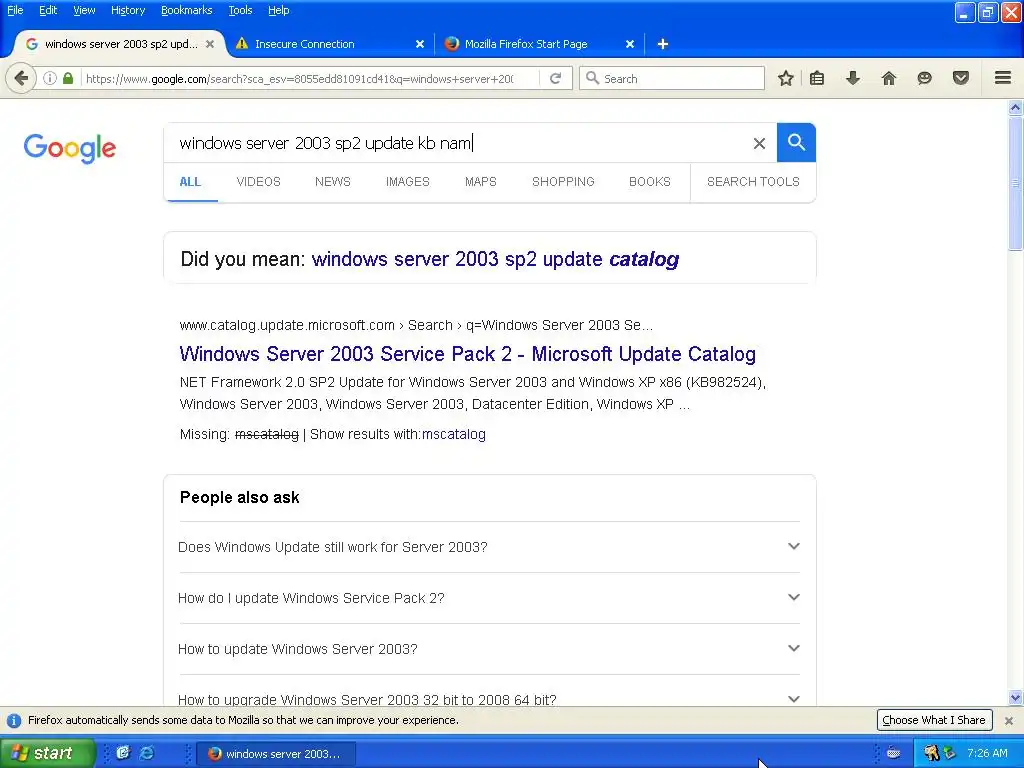Open the Help menu
1024x768 pixels.
(x=278, y=10)
